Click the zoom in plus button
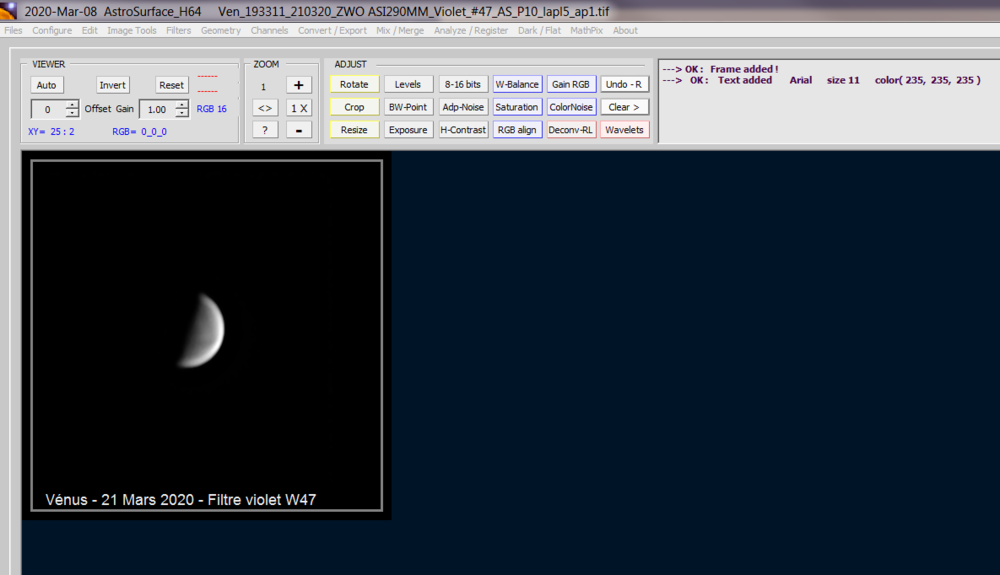 [298, 85]
